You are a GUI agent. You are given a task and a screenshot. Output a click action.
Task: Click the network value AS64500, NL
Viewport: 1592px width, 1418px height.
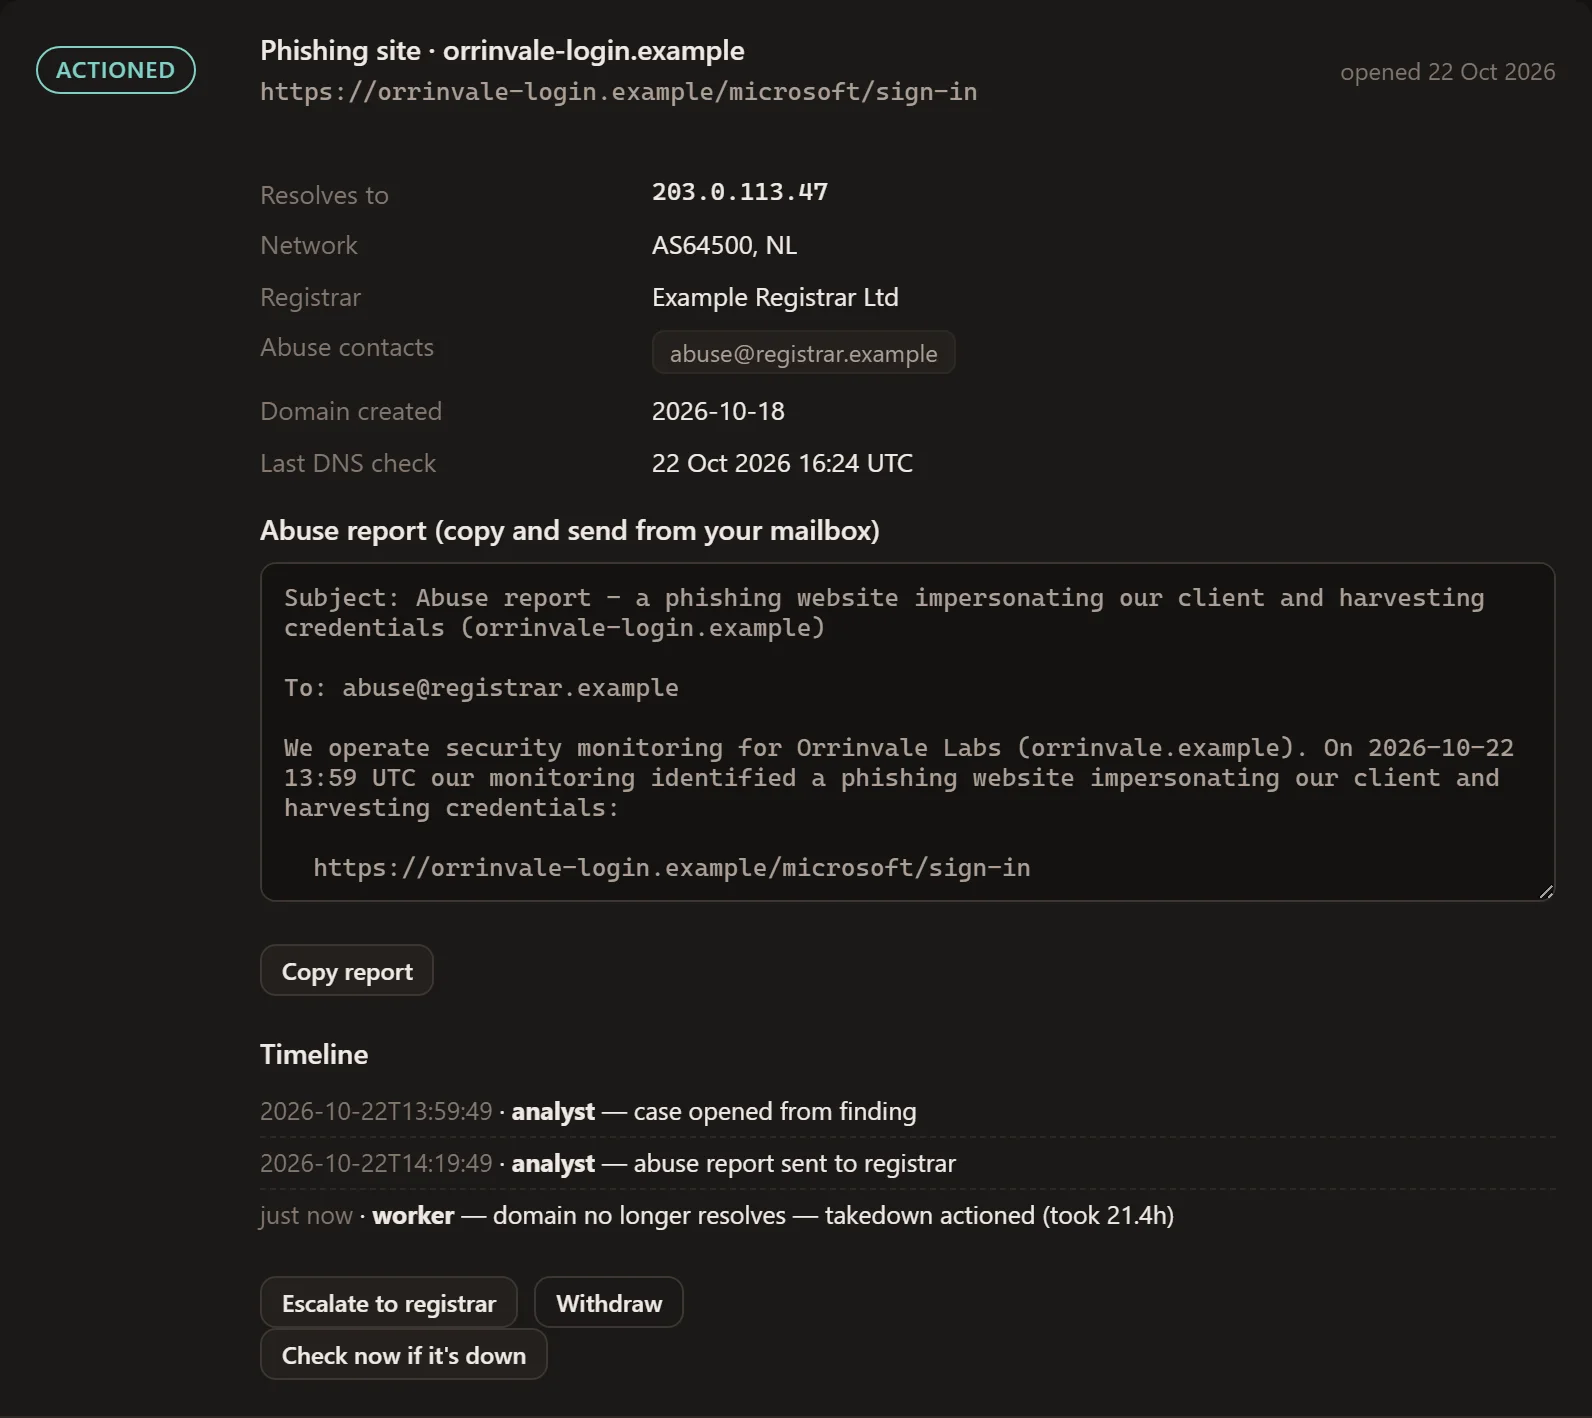coord(724,245)
